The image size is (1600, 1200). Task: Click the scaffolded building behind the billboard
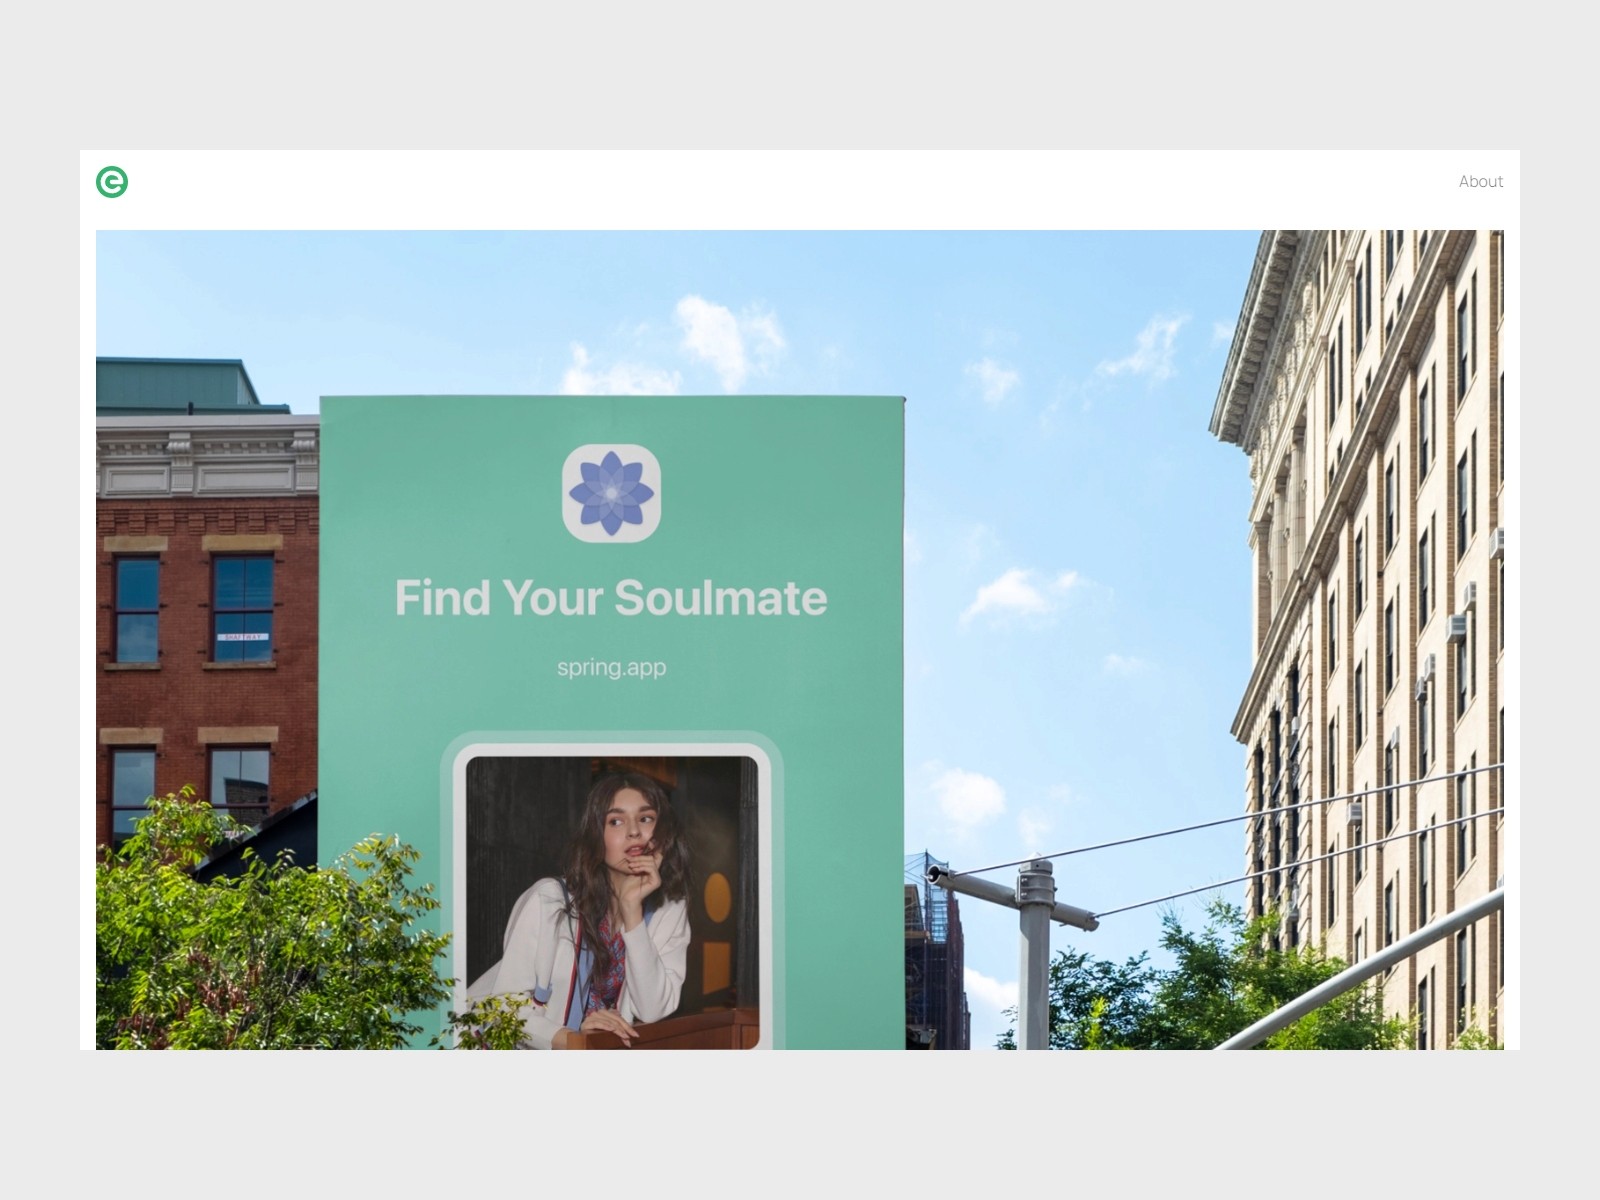click(x=936, y=950)
